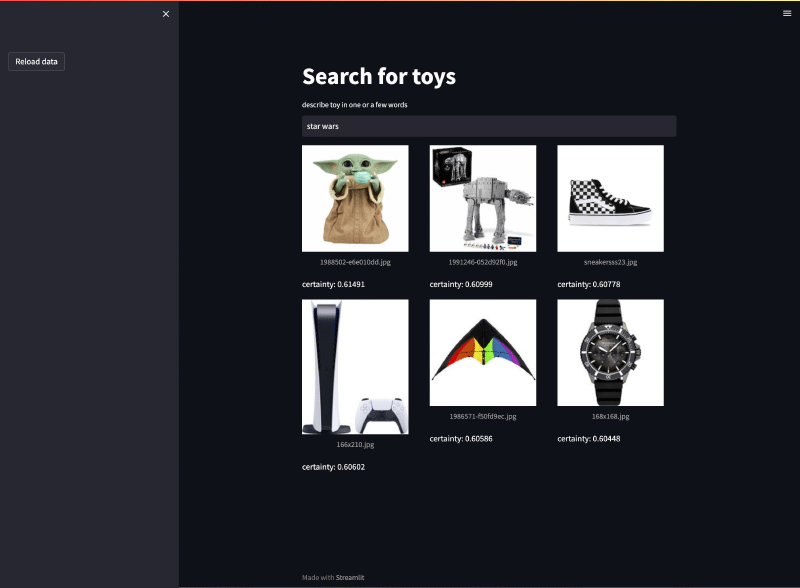800x588 pixels.
Task: Click filename 1988502-e6e010dd.jpg caption
Action: 355,262
